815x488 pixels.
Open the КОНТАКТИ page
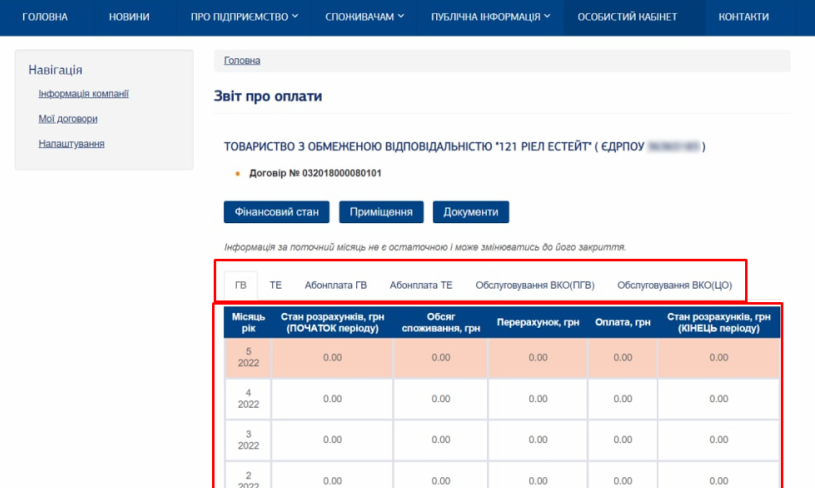click(x=744, y=17)
